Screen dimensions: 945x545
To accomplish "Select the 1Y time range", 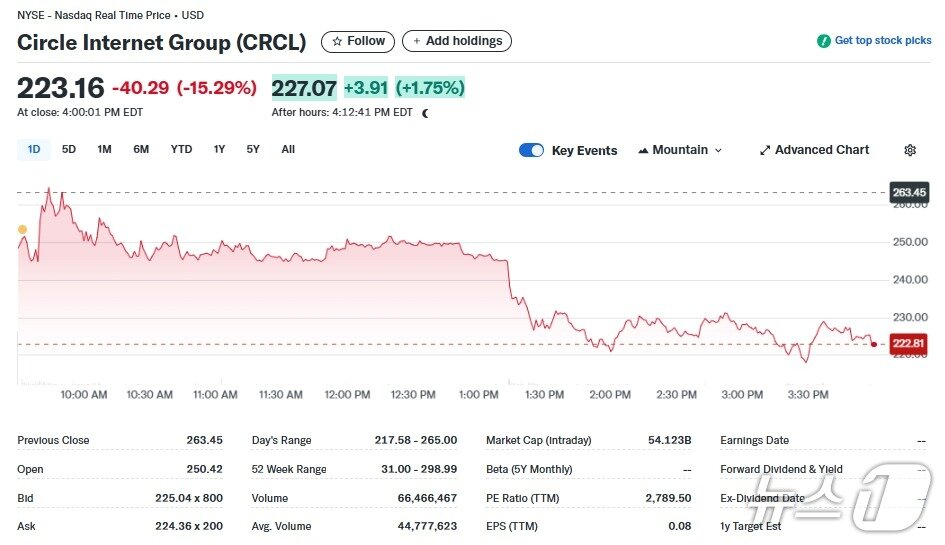I will click(219, 150).
